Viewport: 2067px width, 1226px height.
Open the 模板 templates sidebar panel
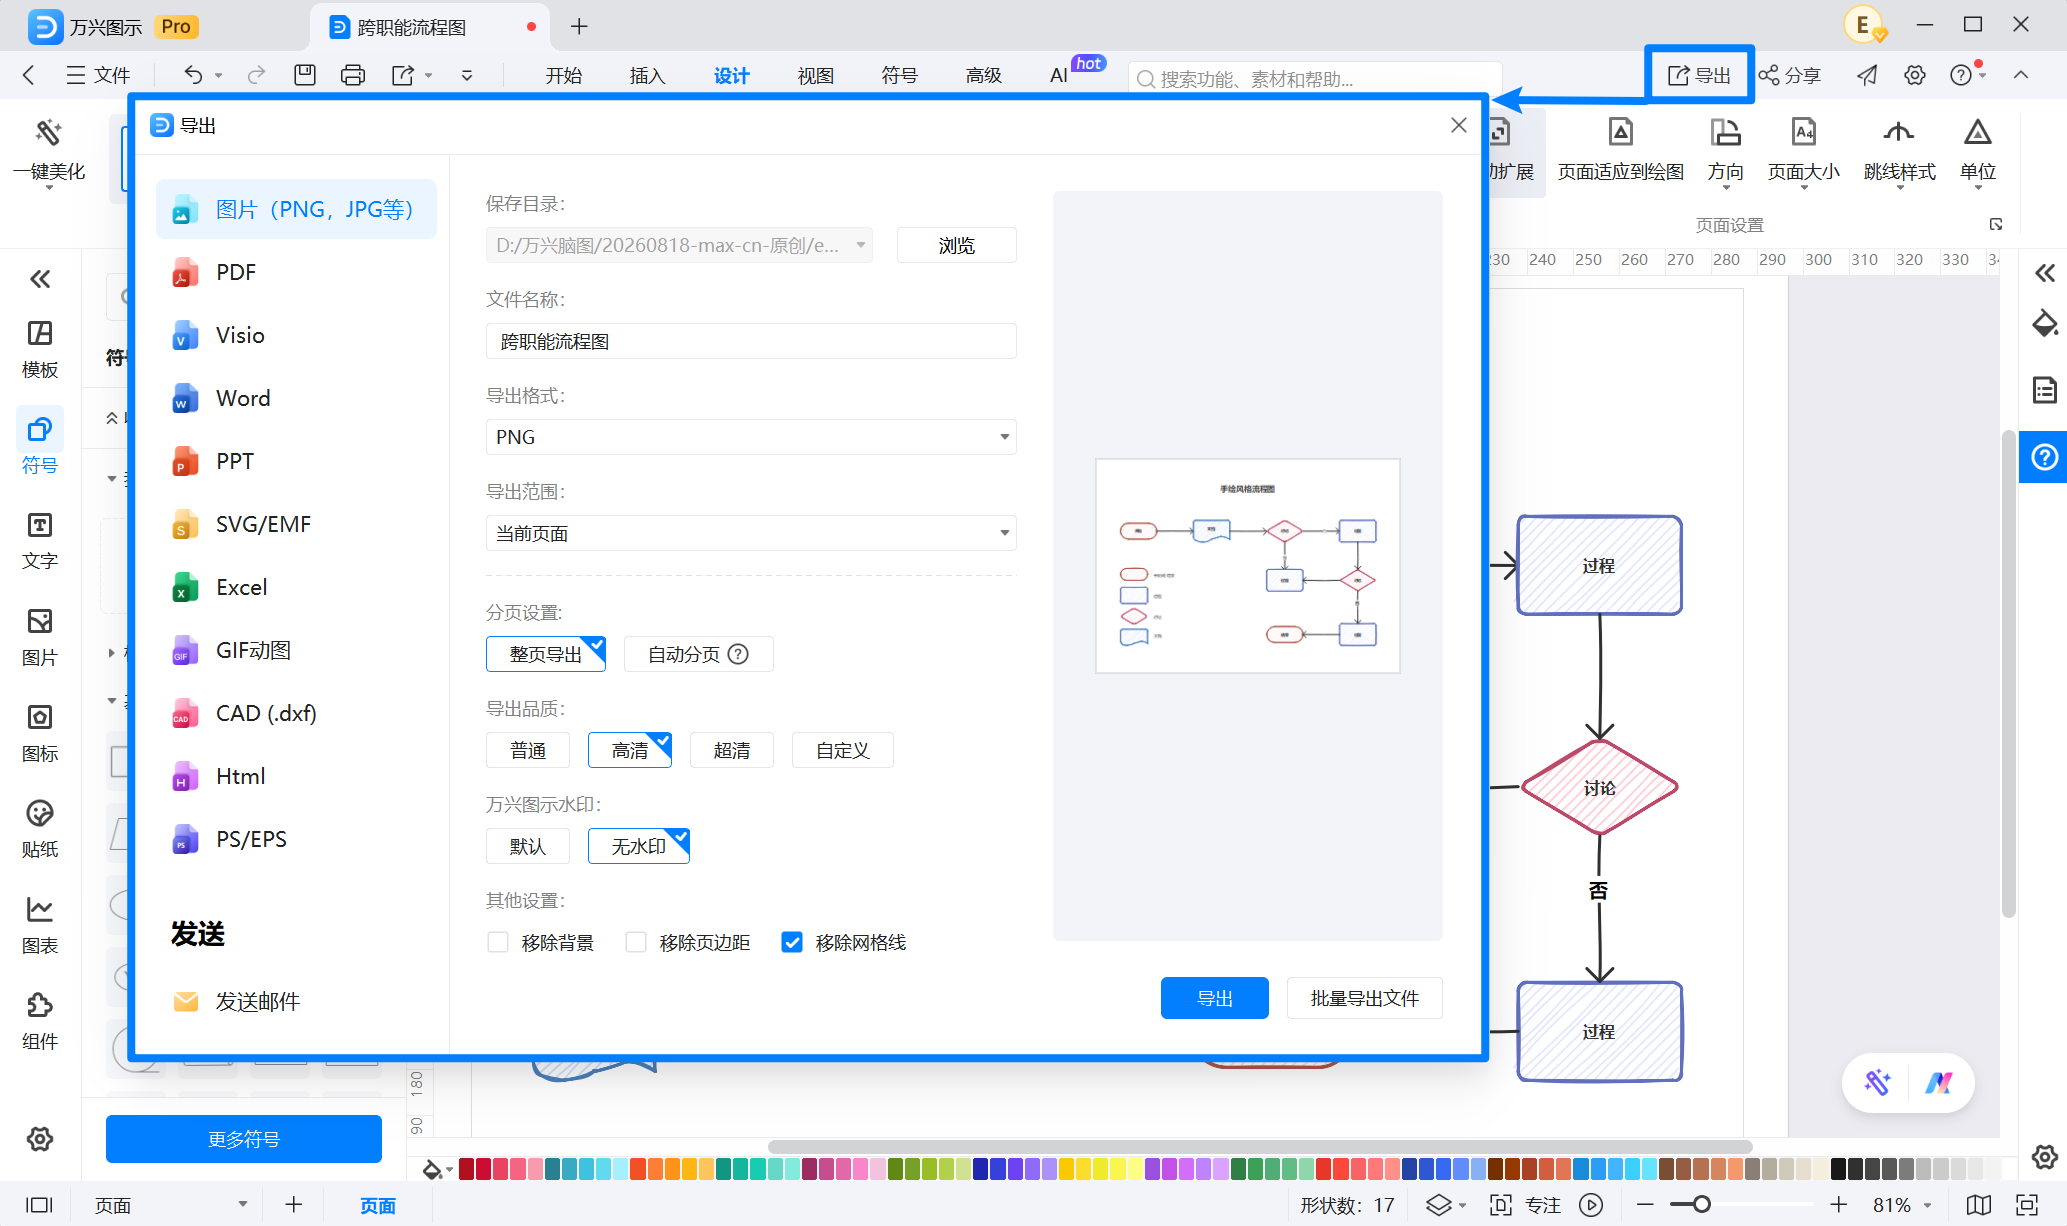pyautogui.click(x=40, y=349)
